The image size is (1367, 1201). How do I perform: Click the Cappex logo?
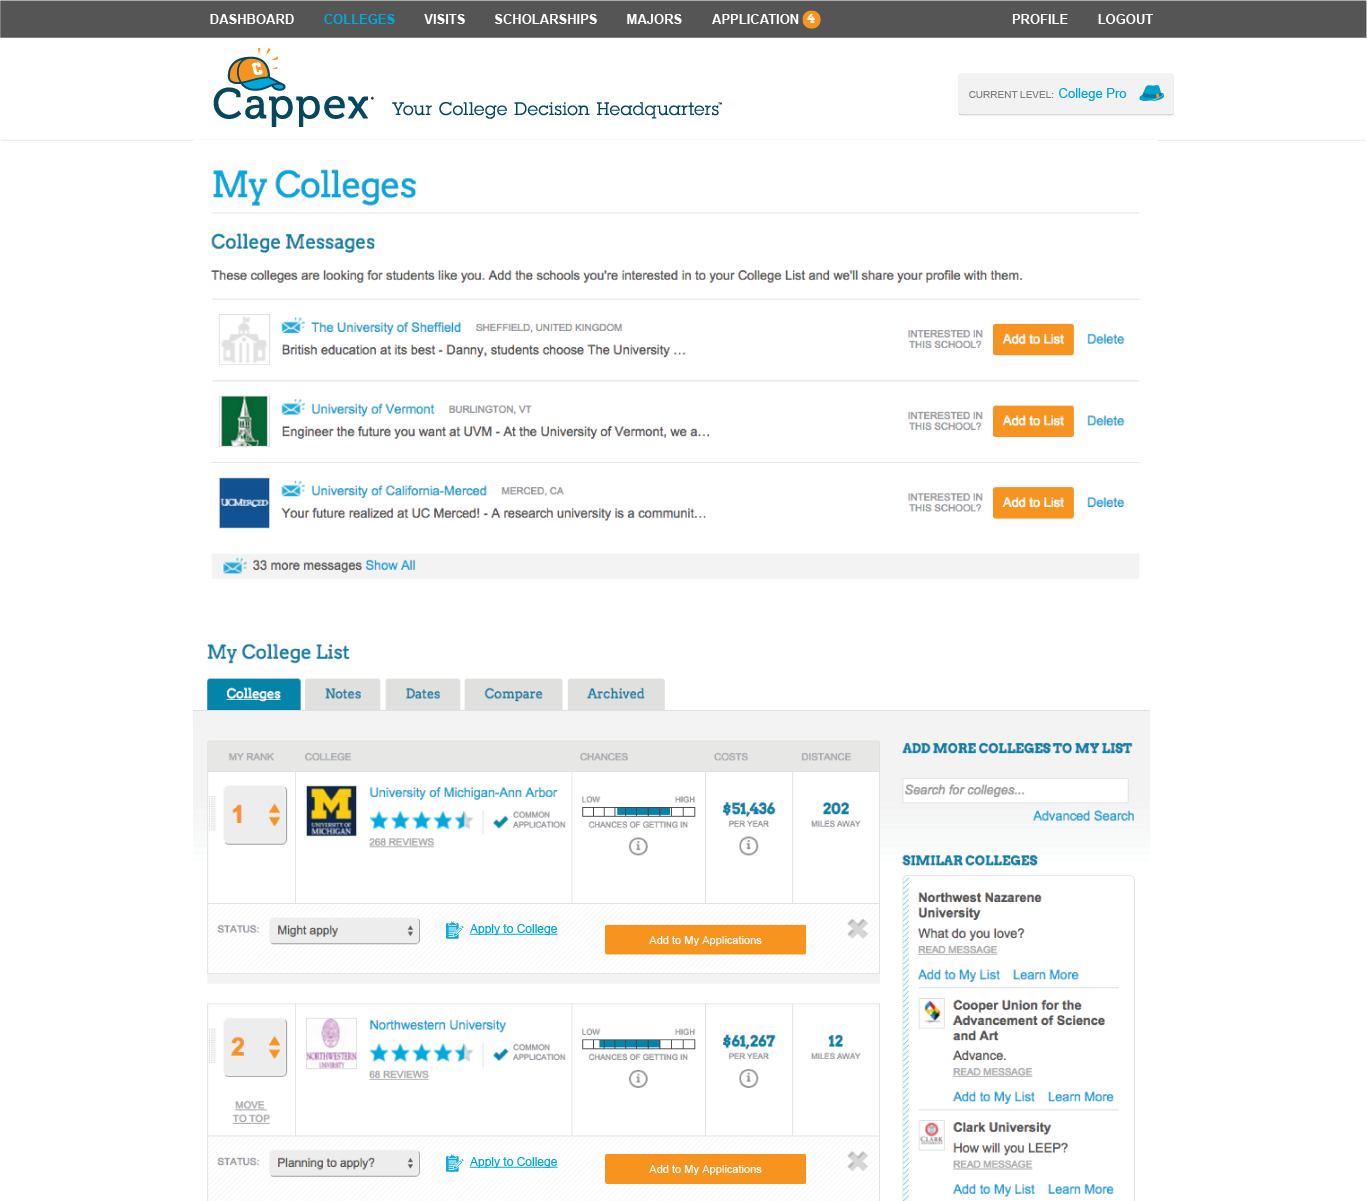[x=293, y=88]
